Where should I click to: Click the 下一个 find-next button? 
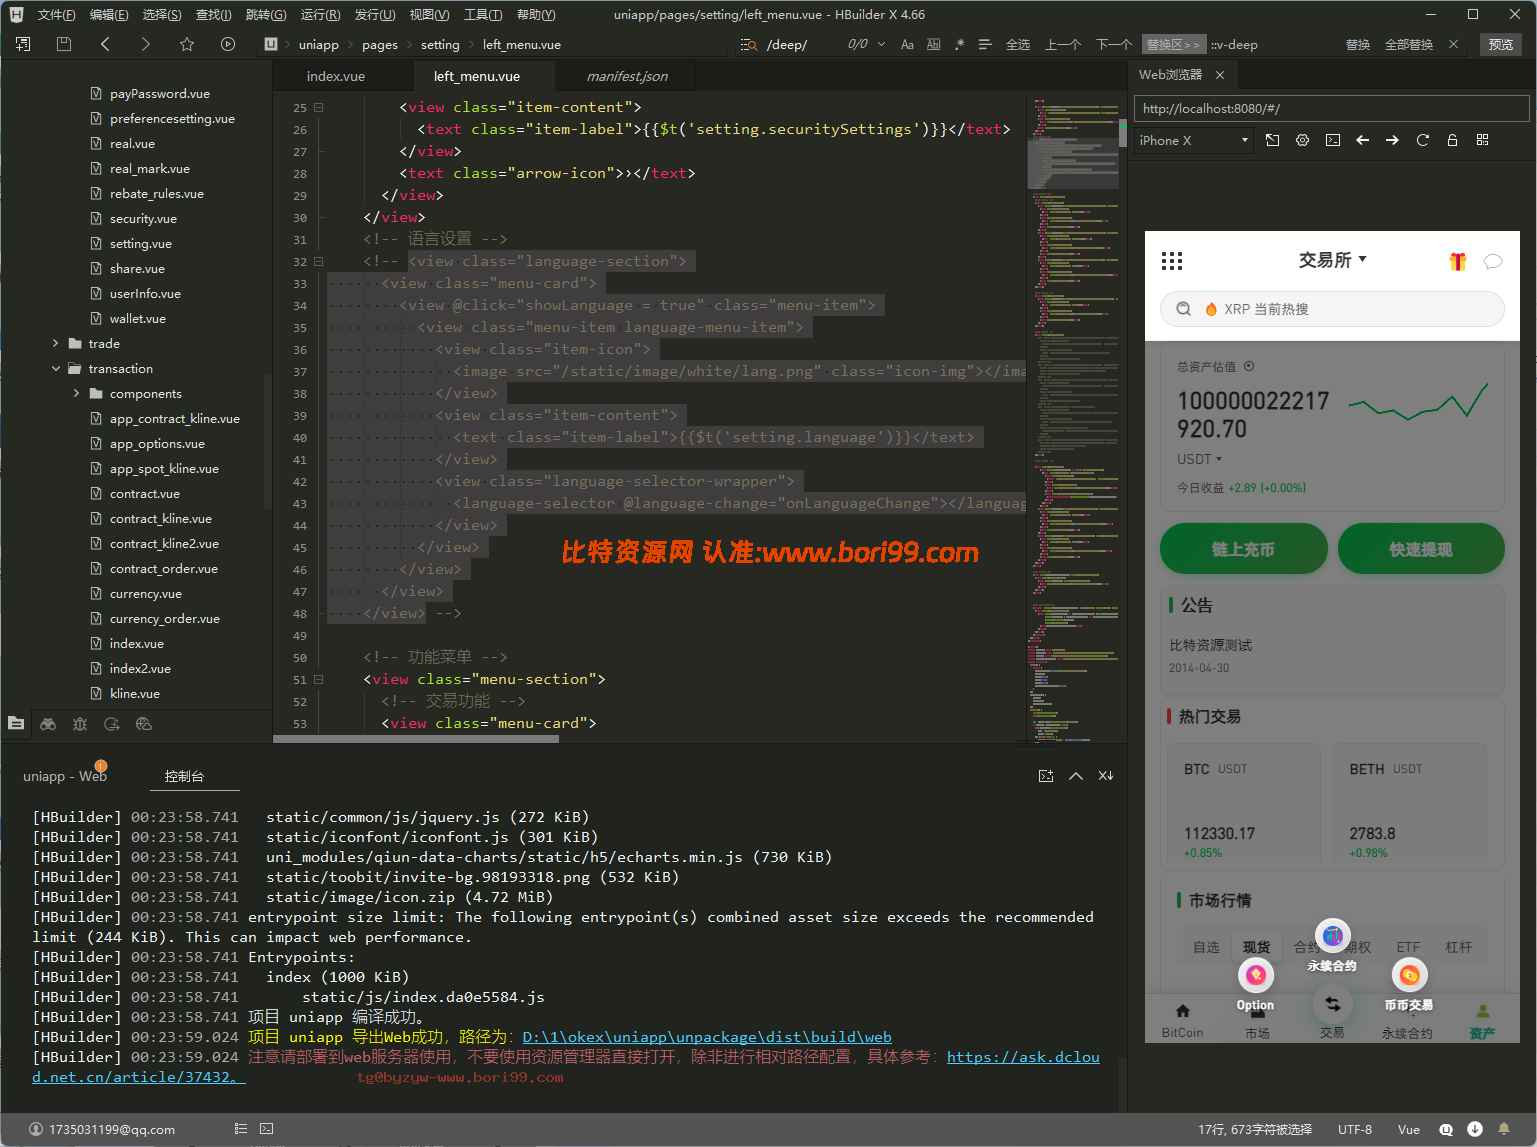[1113, 44]
